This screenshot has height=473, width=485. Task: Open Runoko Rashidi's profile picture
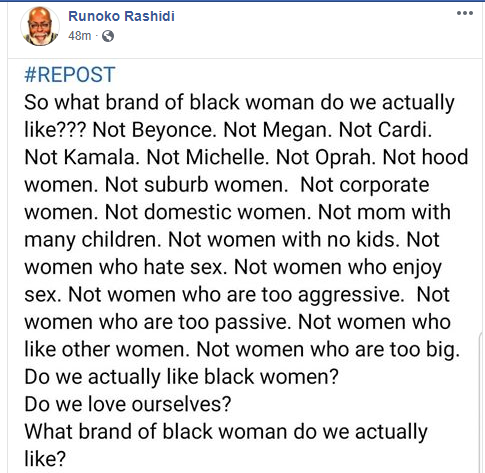(x=40, y=26)
